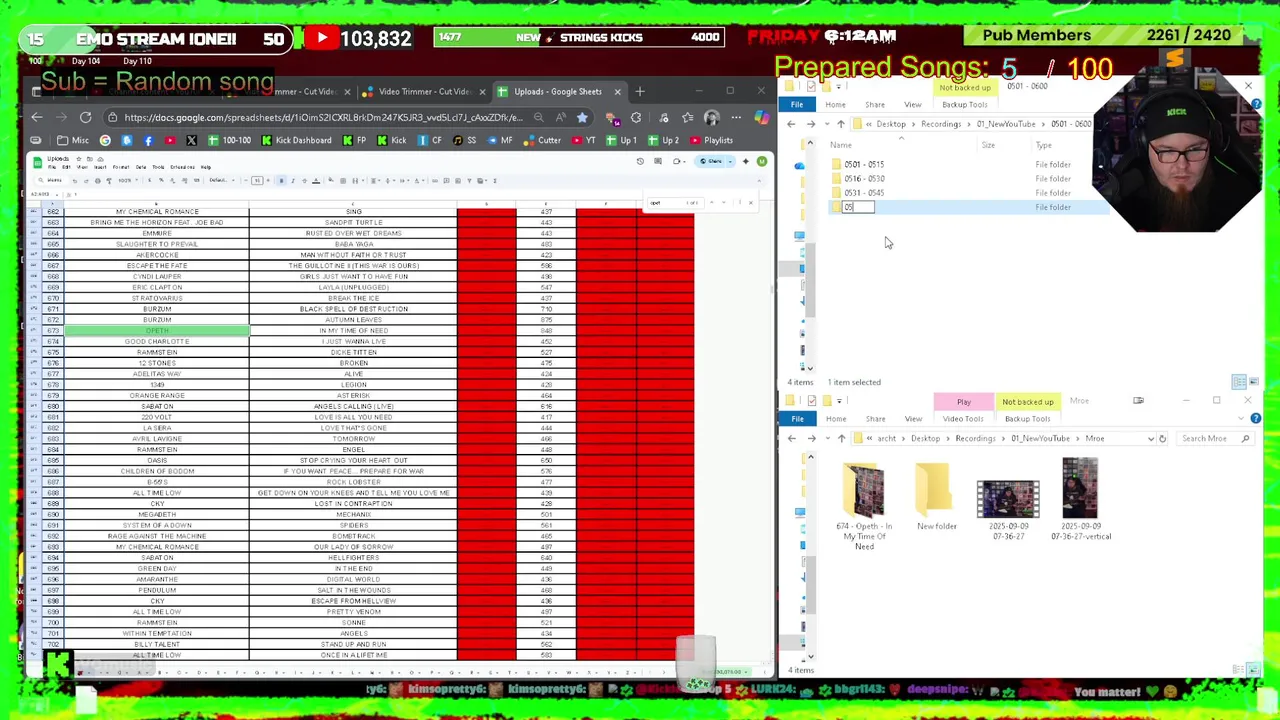
Task: Open recent locations dropdown in upper Explorer window
Action: click(x=826, y=124)
